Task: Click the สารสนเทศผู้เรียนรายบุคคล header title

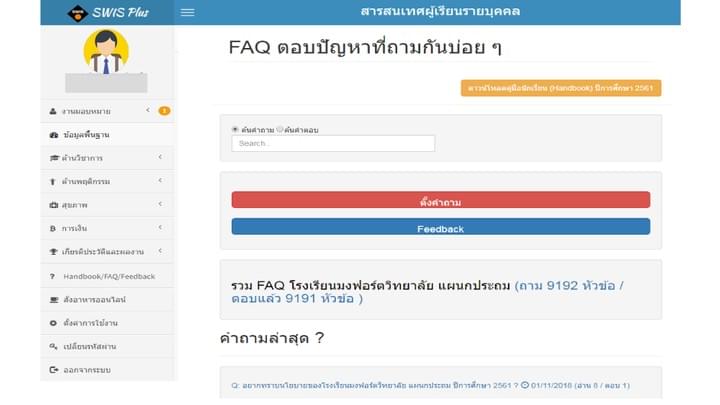Action: 440,11
